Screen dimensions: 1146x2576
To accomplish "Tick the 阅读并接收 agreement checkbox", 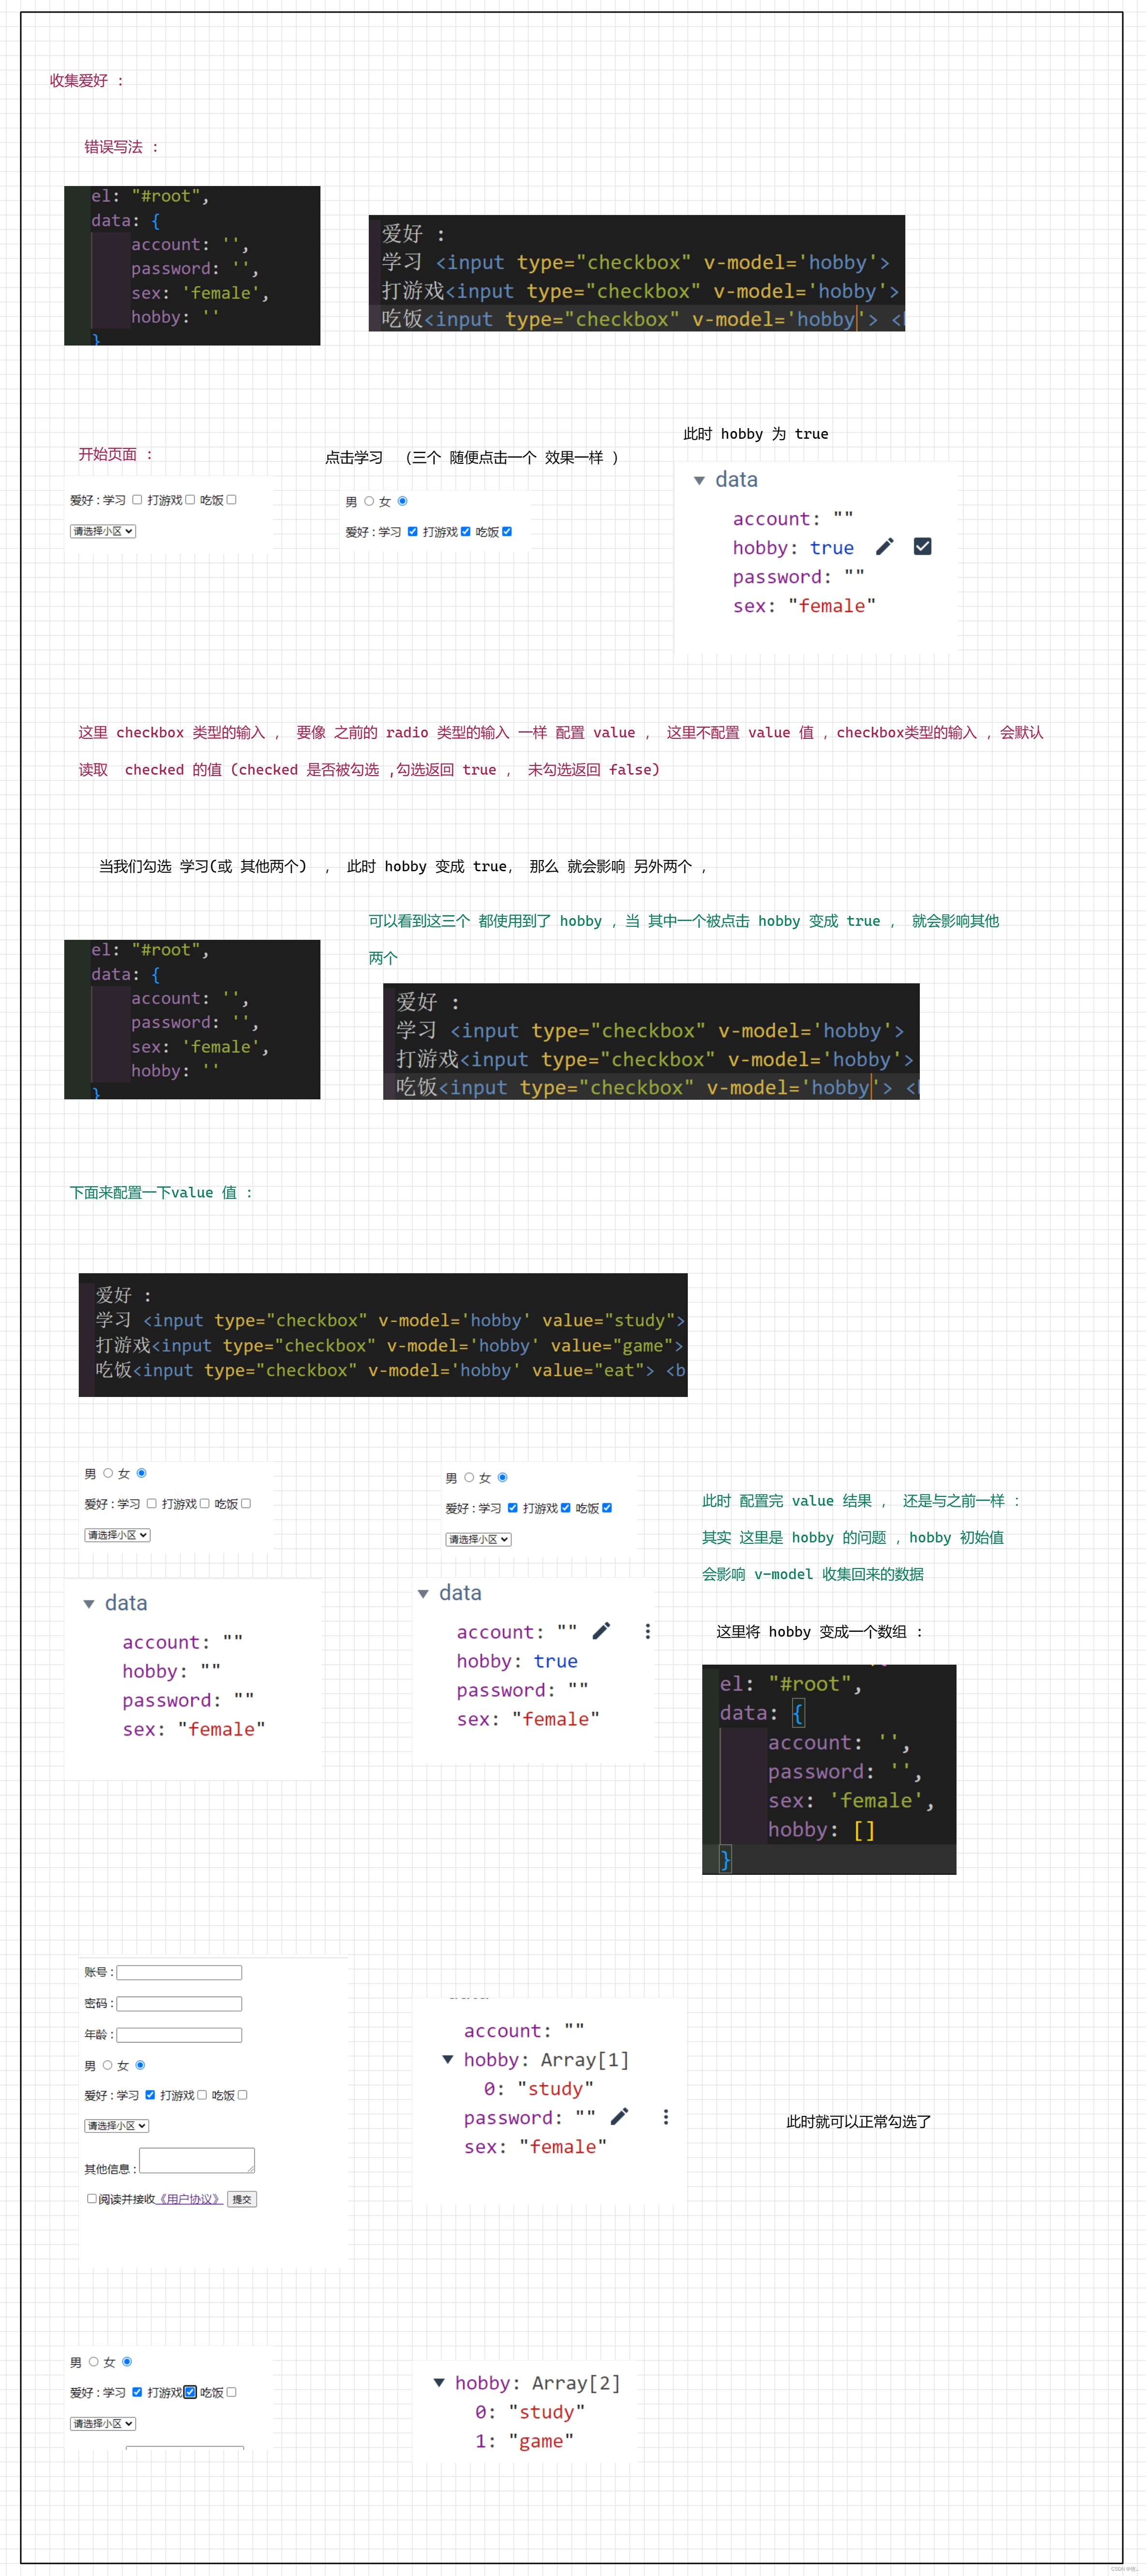I will click(x=92, y=2198).
